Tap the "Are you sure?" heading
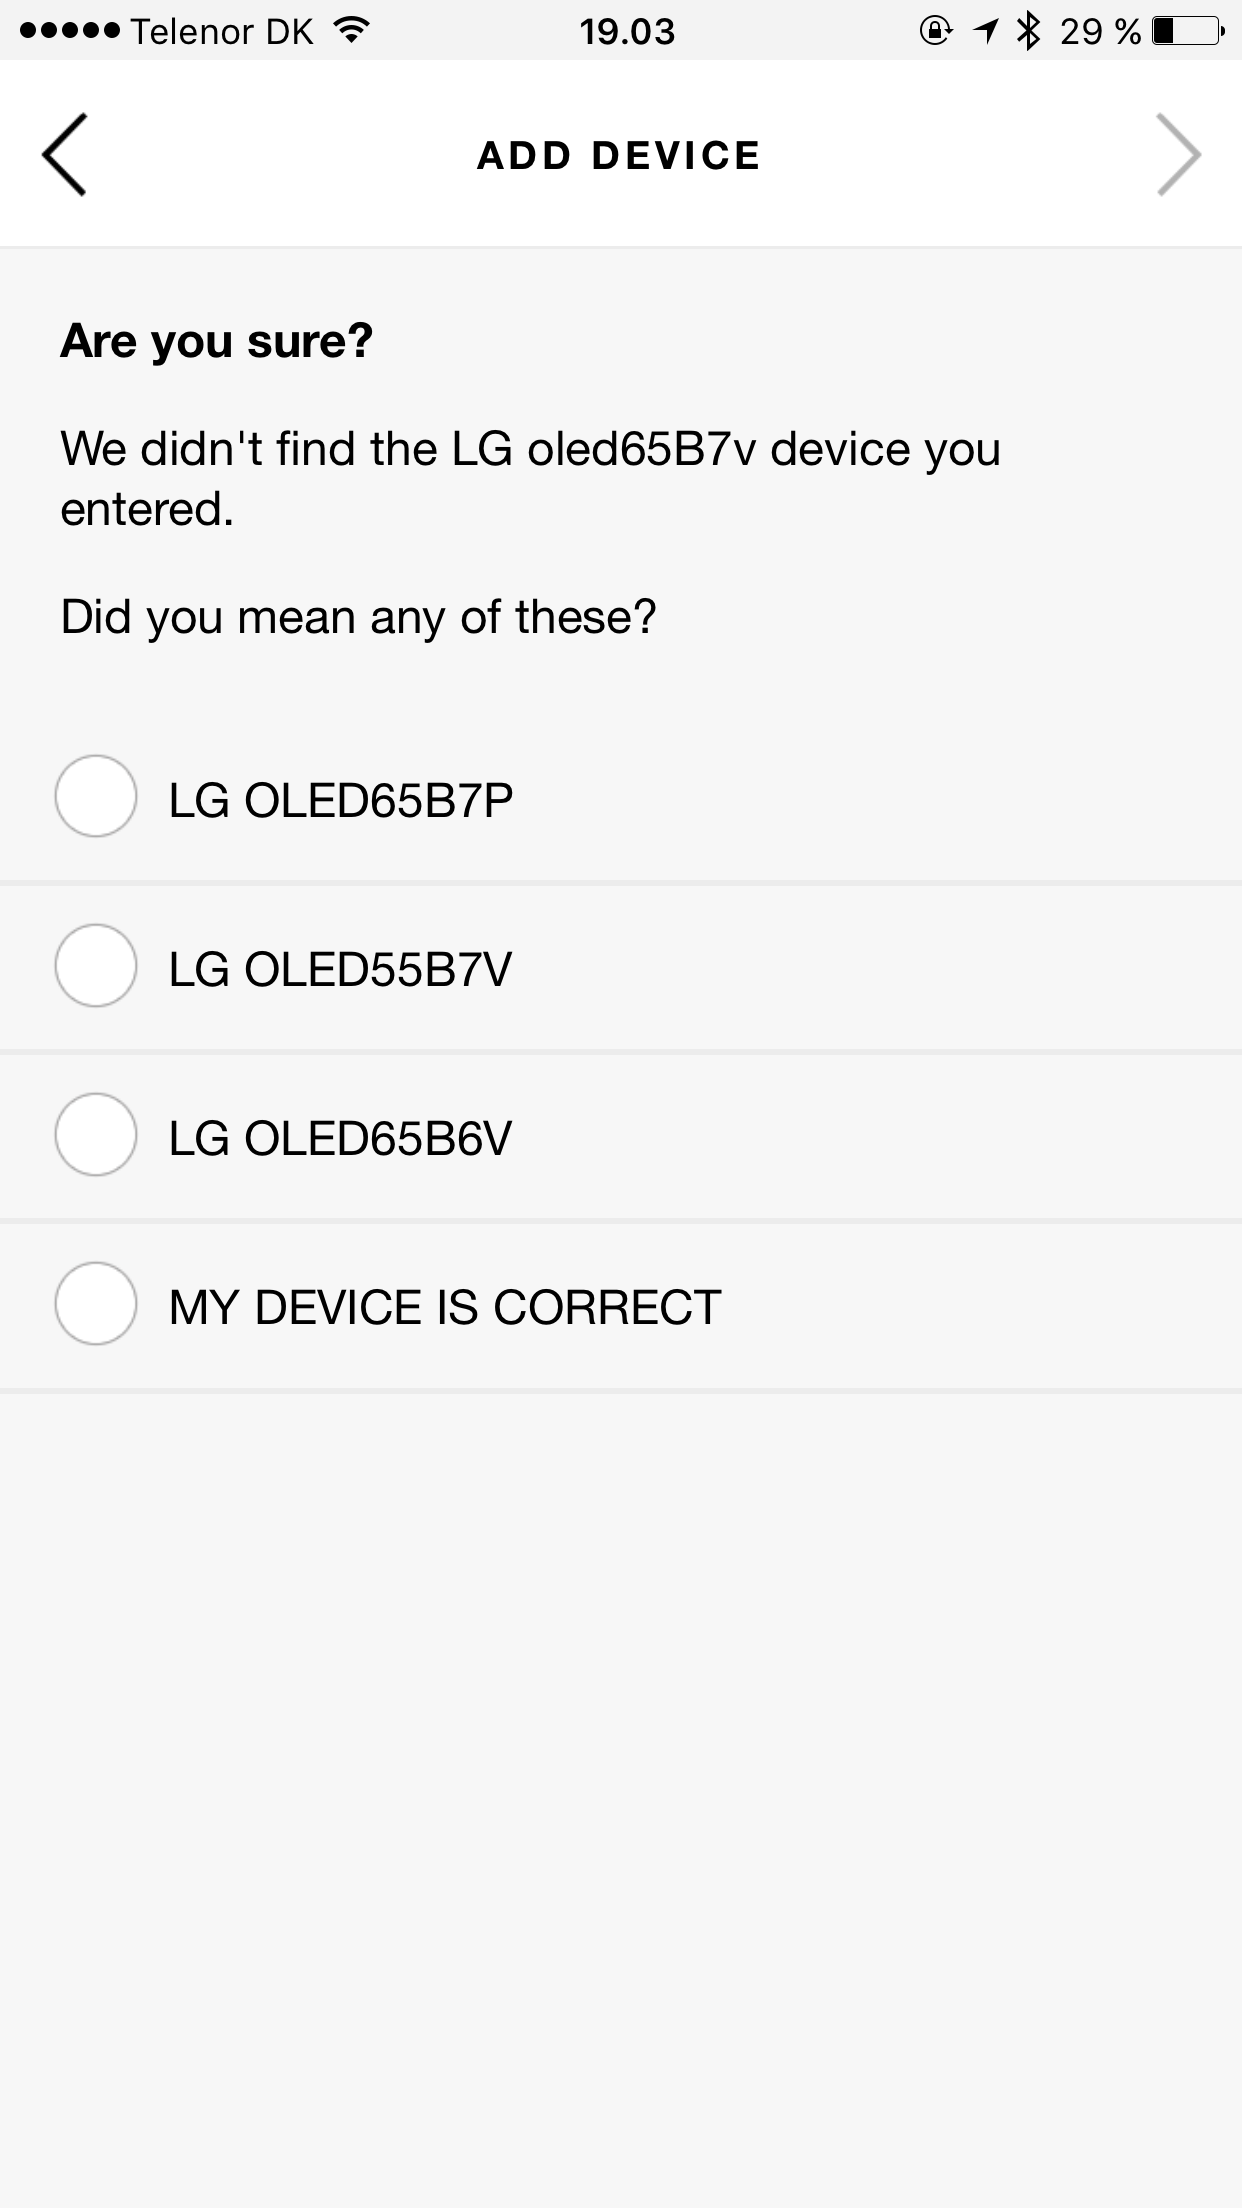 [x=217, y=341]
